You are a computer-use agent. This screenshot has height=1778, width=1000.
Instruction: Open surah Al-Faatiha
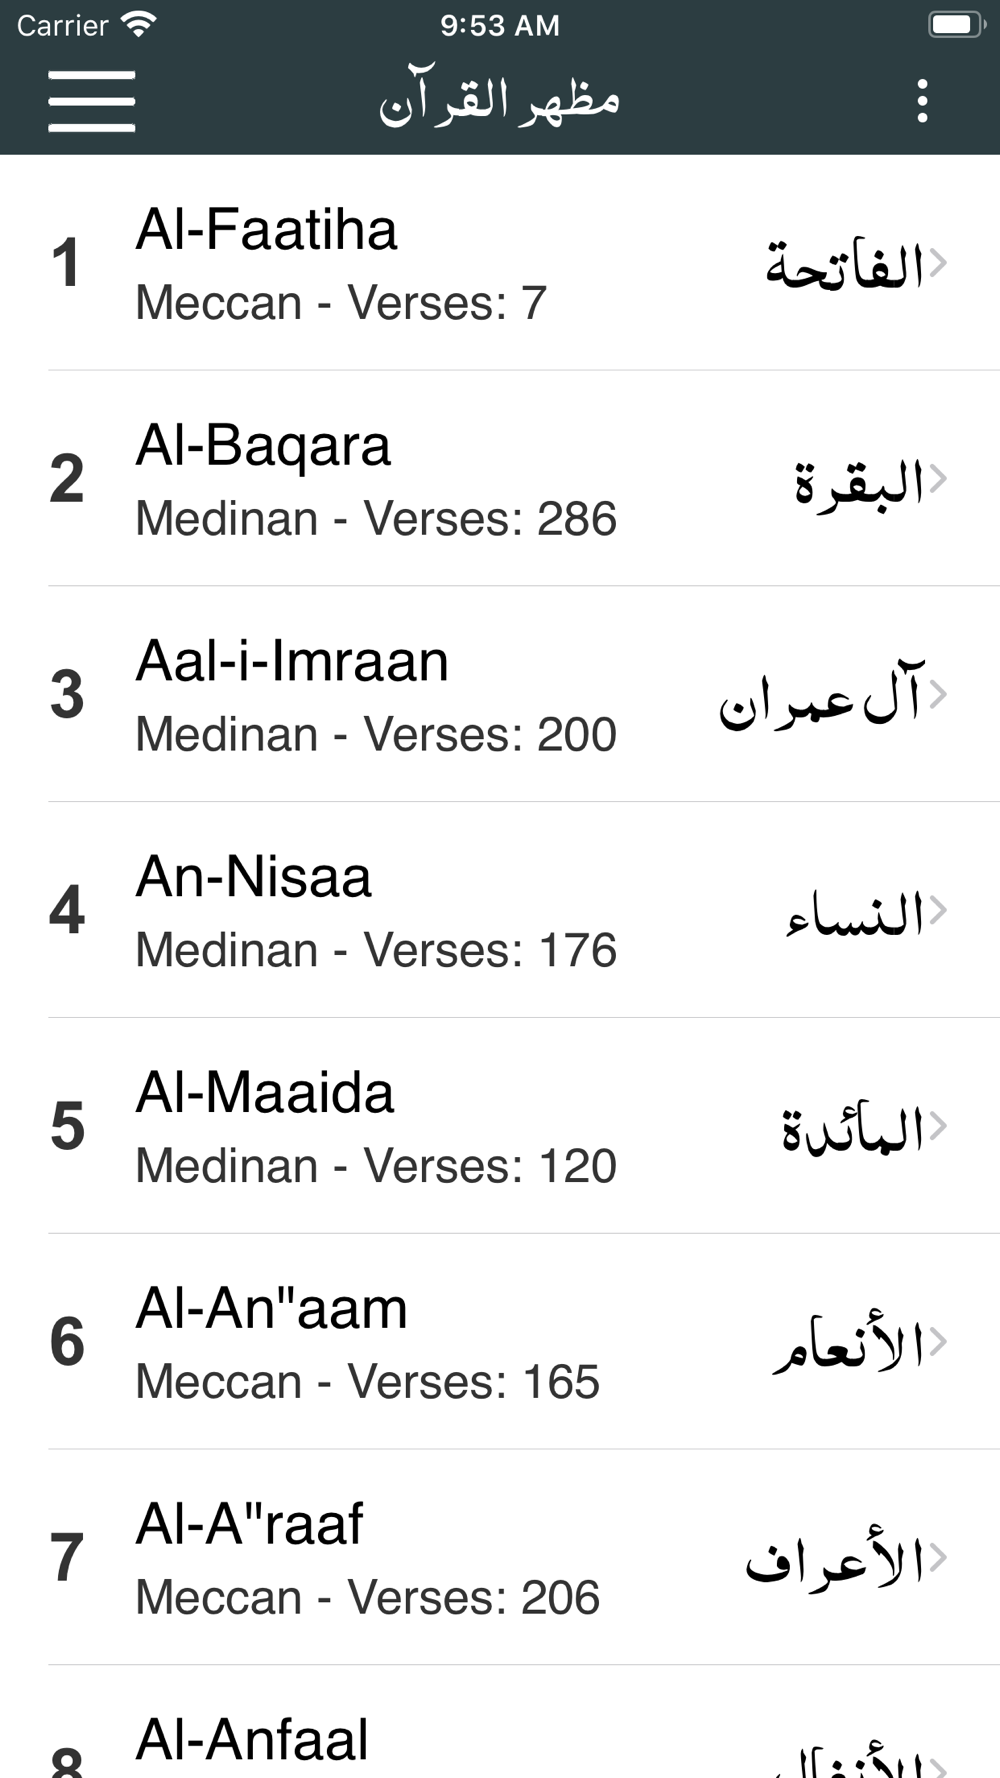[x=500, y=263]
